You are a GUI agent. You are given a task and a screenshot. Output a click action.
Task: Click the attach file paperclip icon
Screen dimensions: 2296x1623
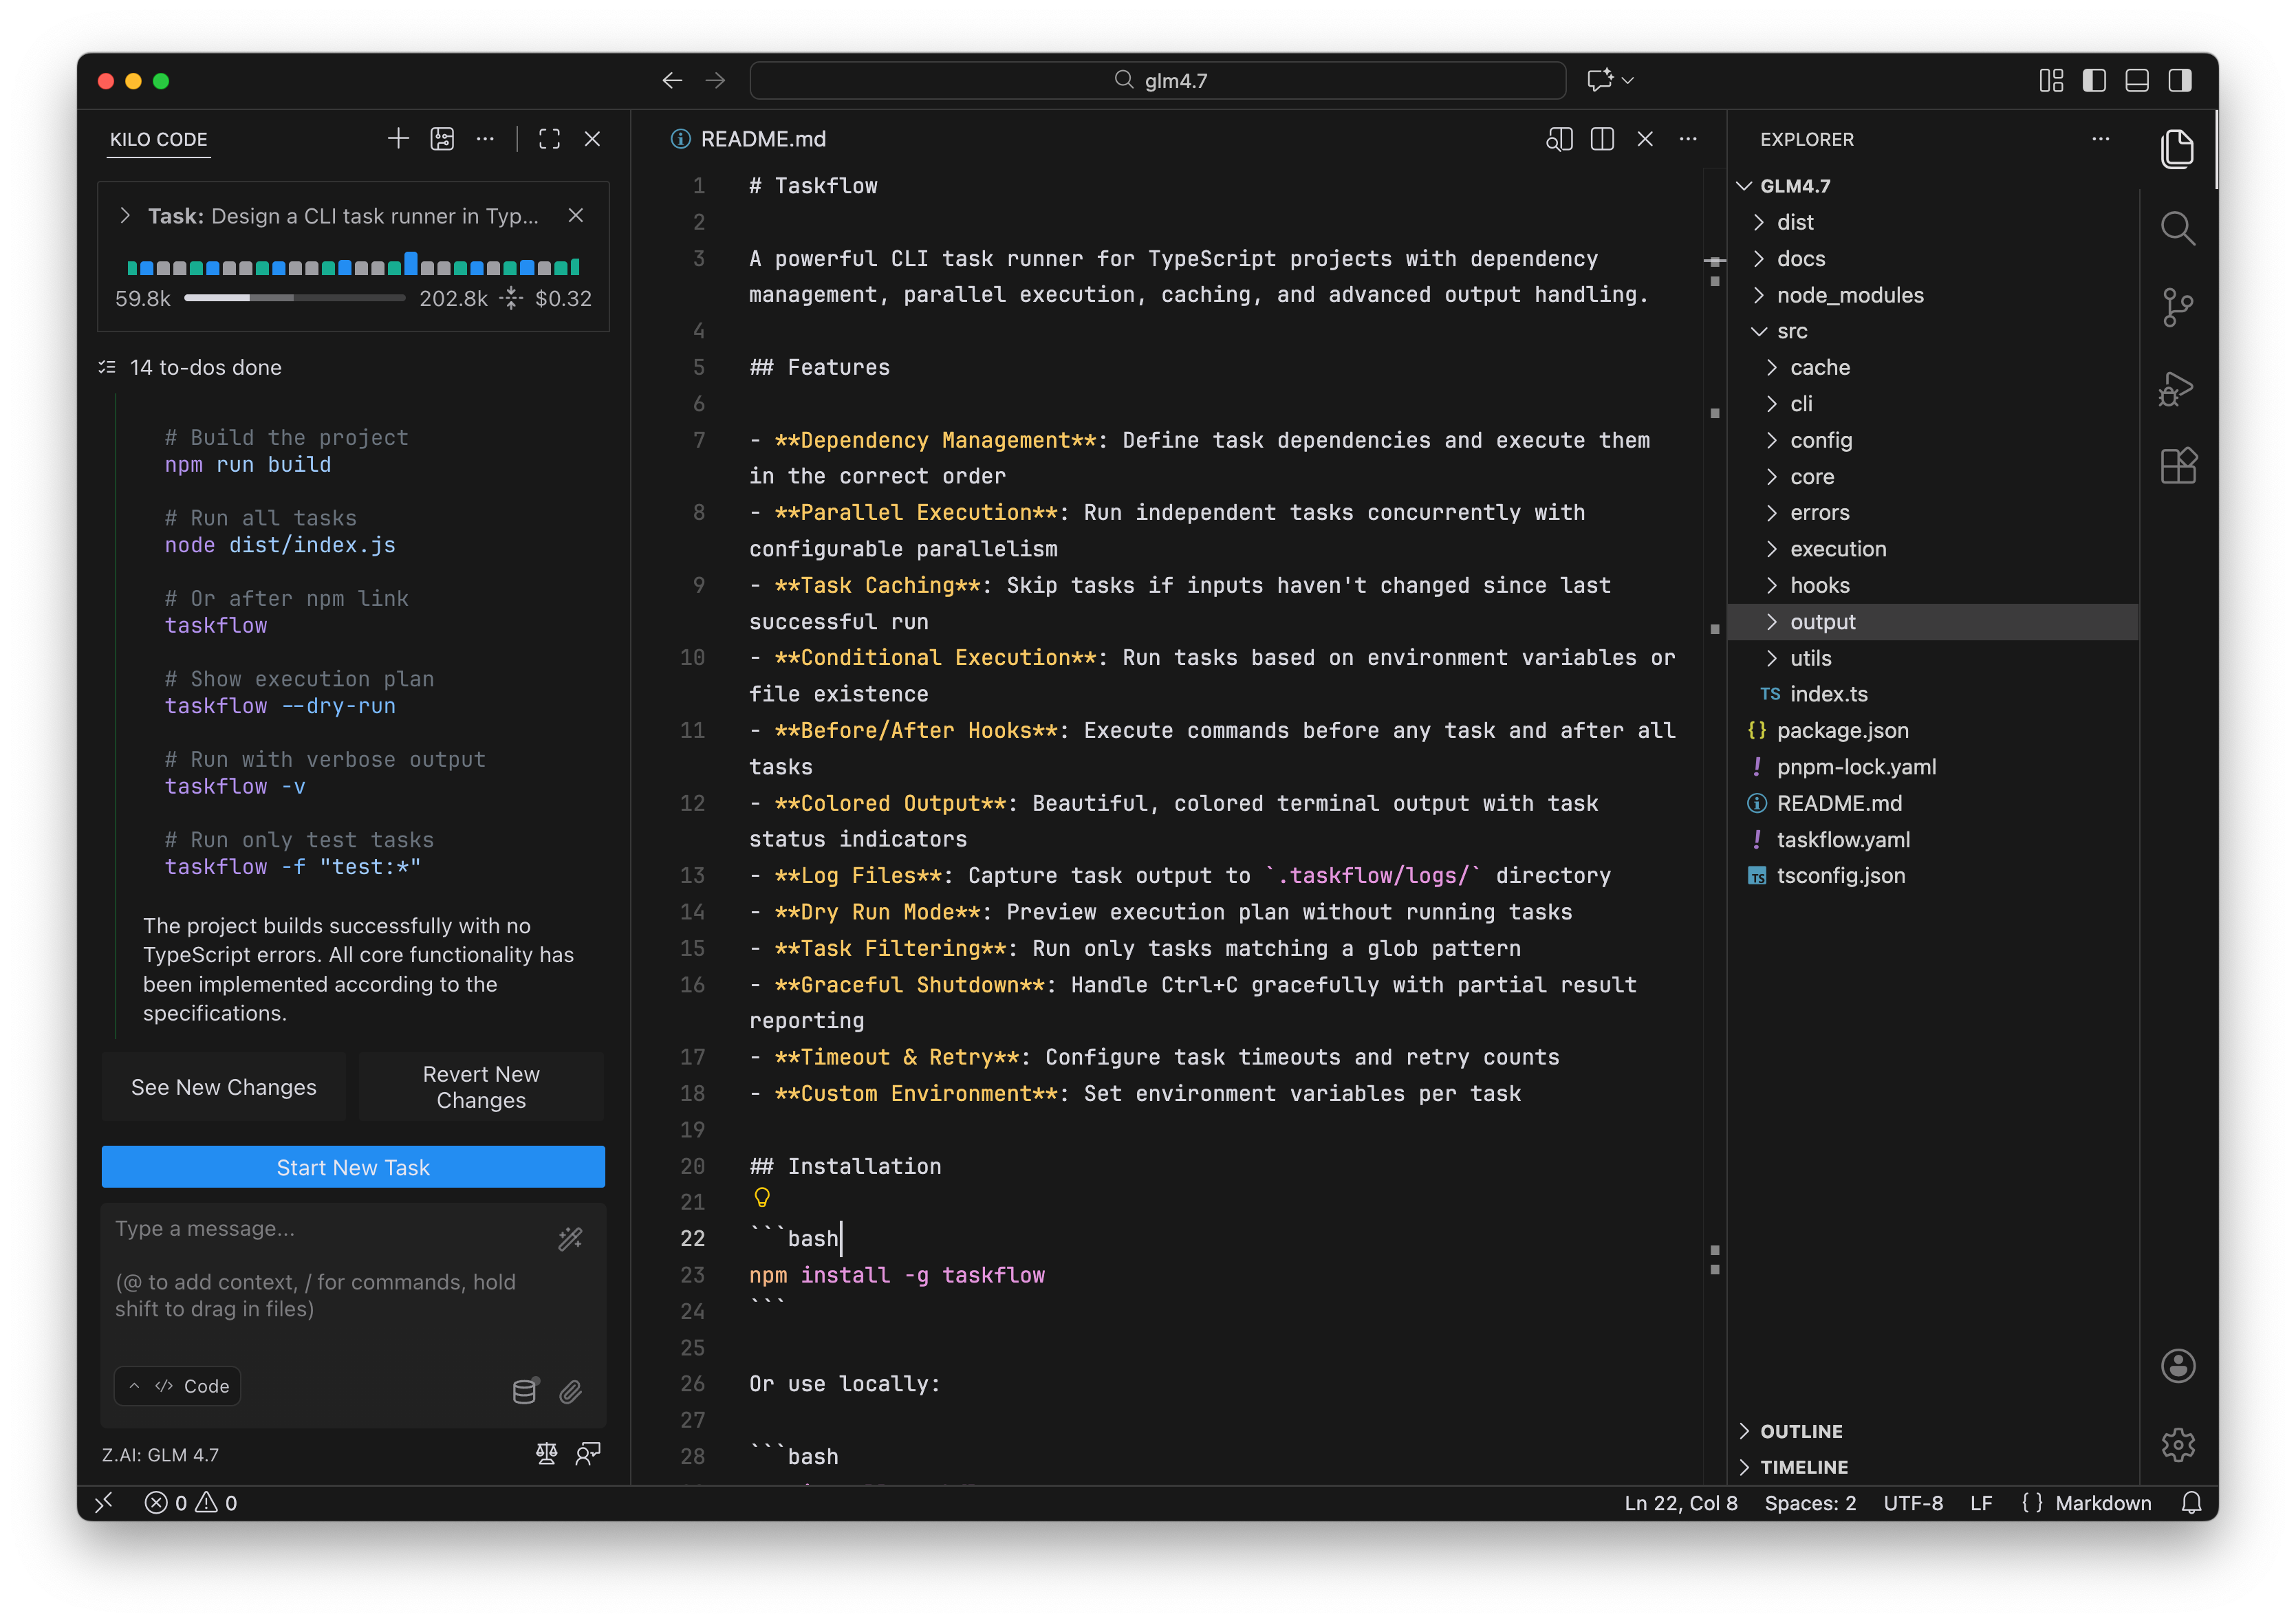click(x=570, y=1391)
